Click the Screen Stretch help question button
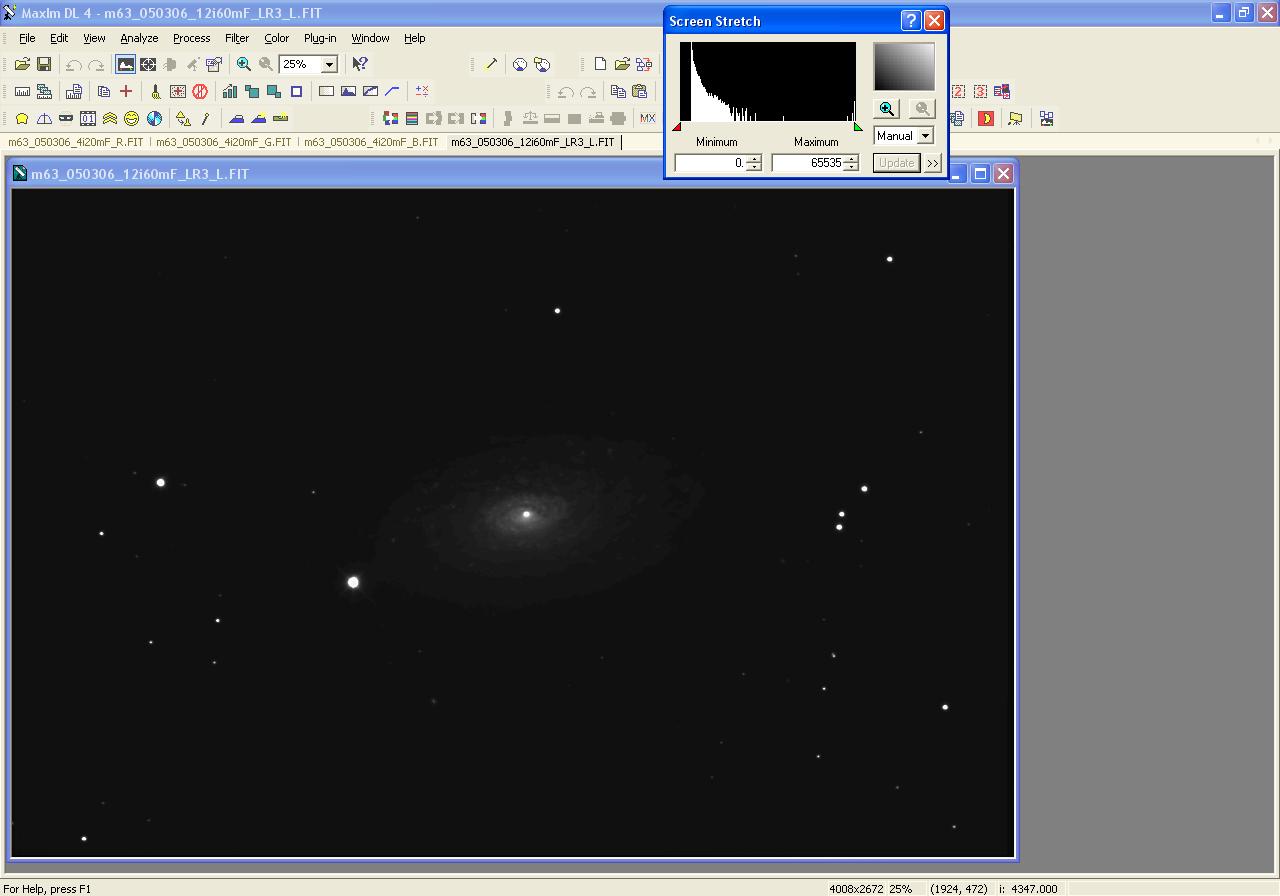 910,21
